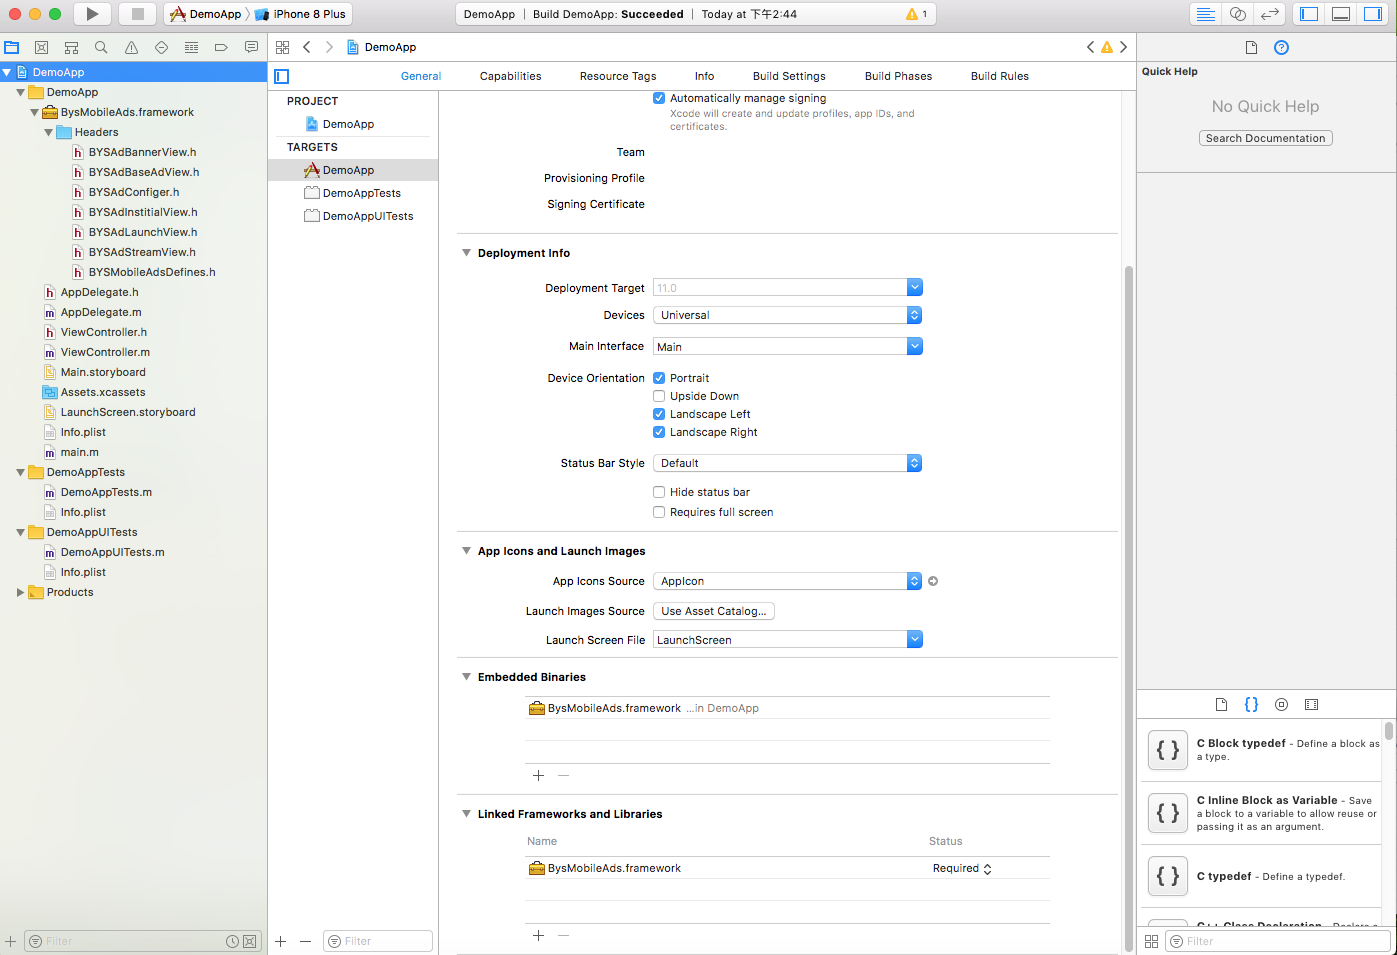Hide the project and targets list
Image resolution: width=1397 pixels, height=955 pixels.
(282, 76)
